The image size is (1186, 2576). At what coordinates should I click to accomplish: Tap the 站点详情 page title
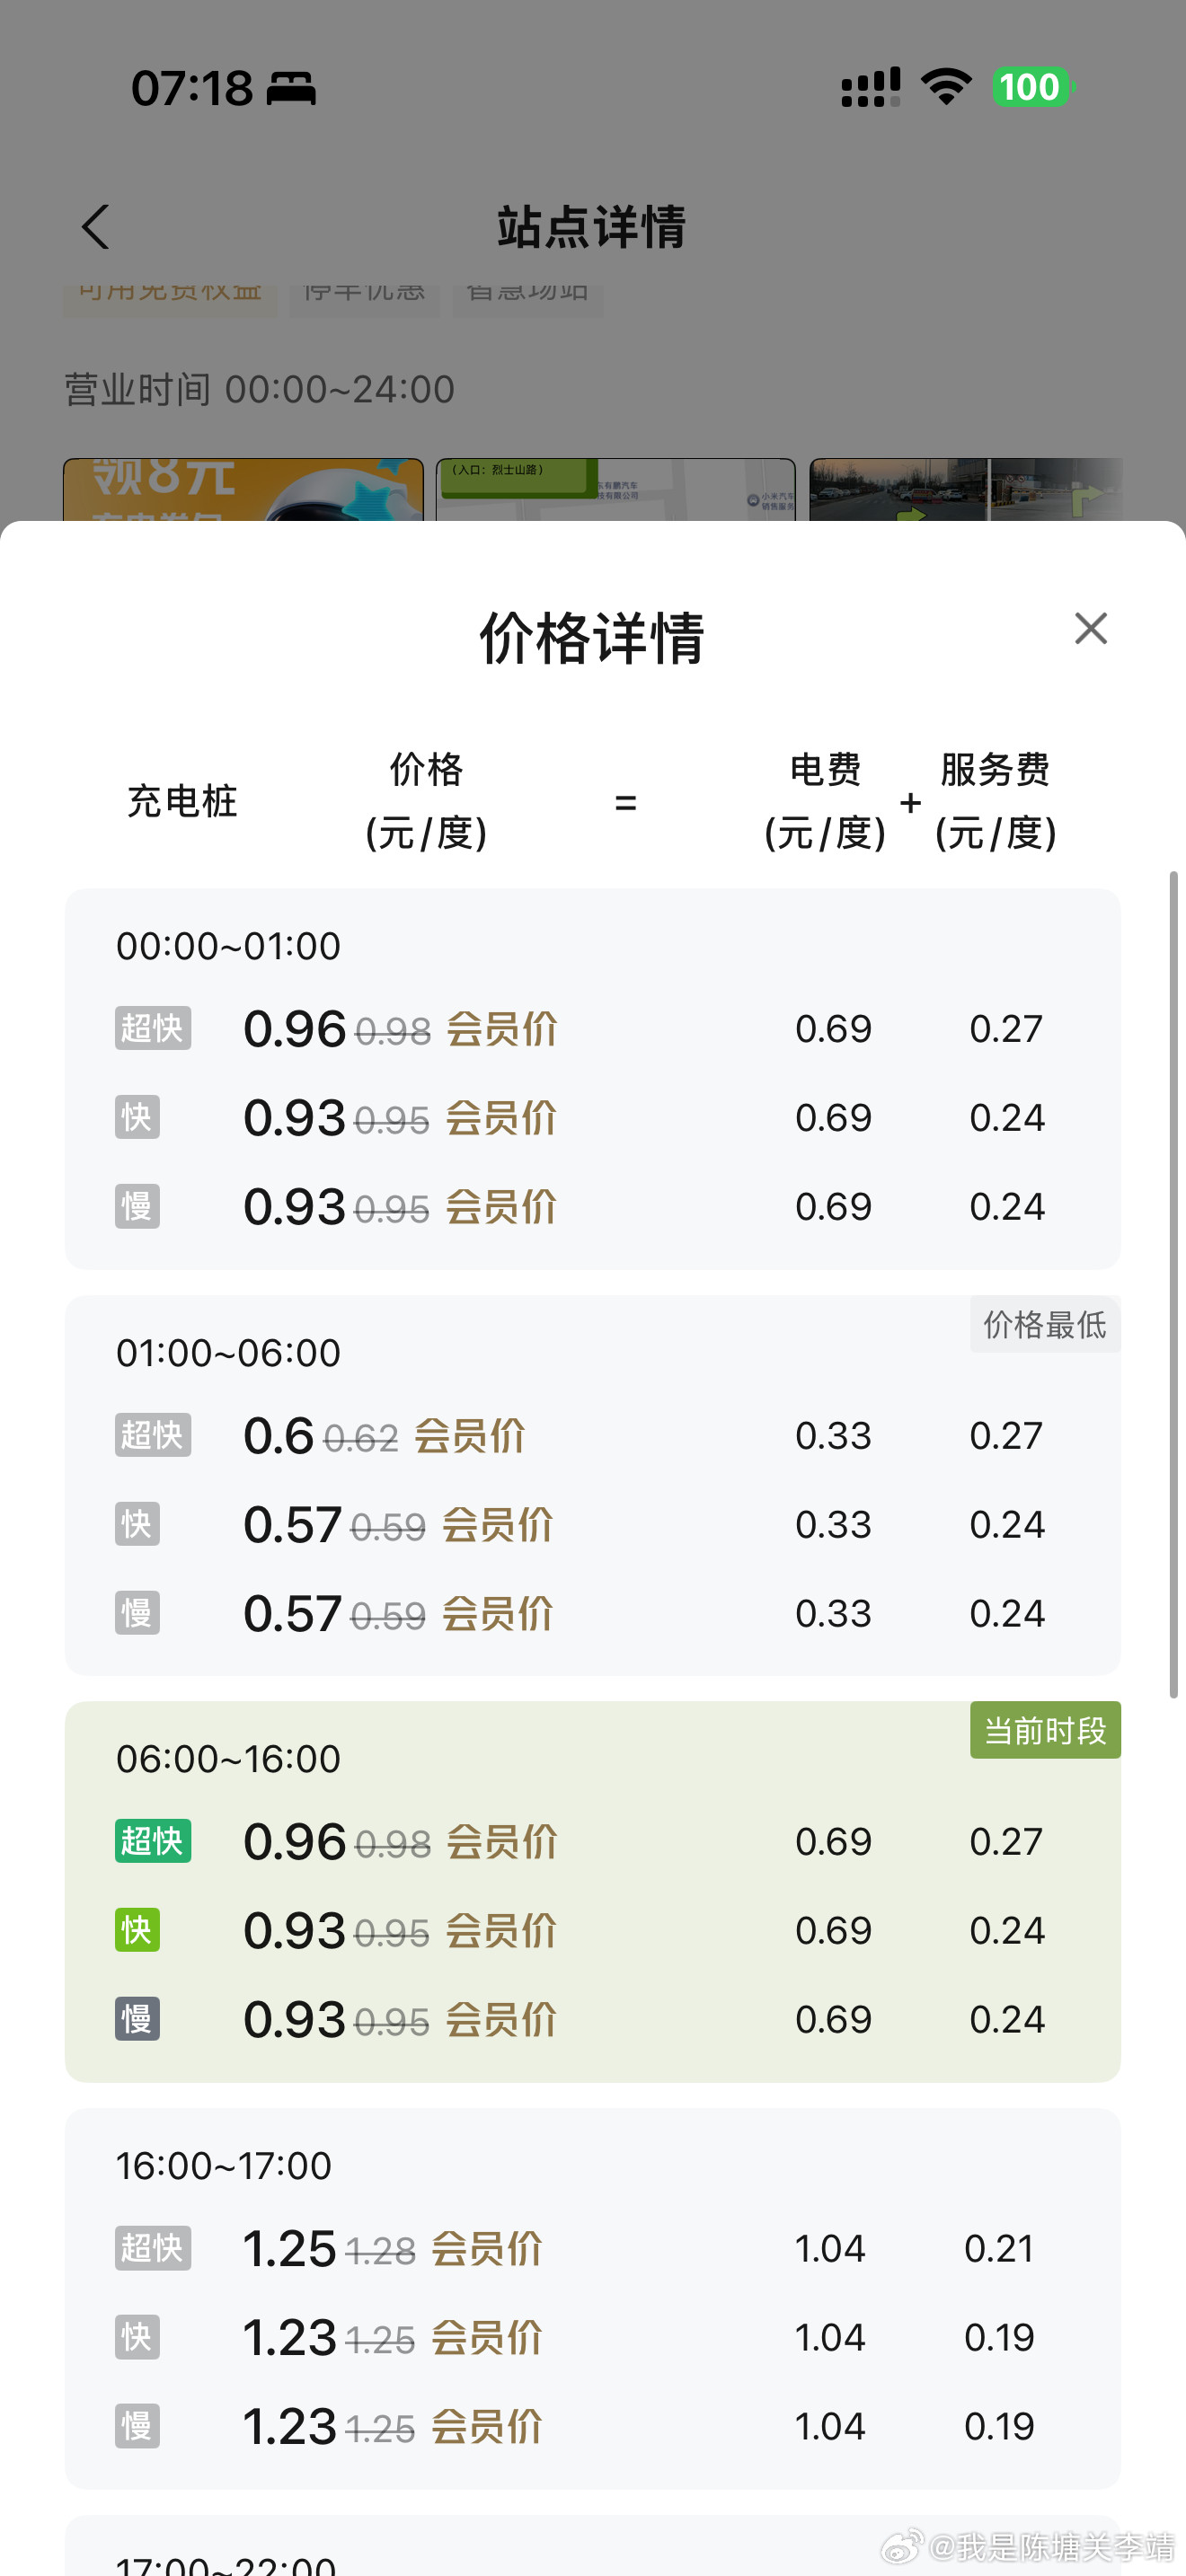(x=592, y=227)
